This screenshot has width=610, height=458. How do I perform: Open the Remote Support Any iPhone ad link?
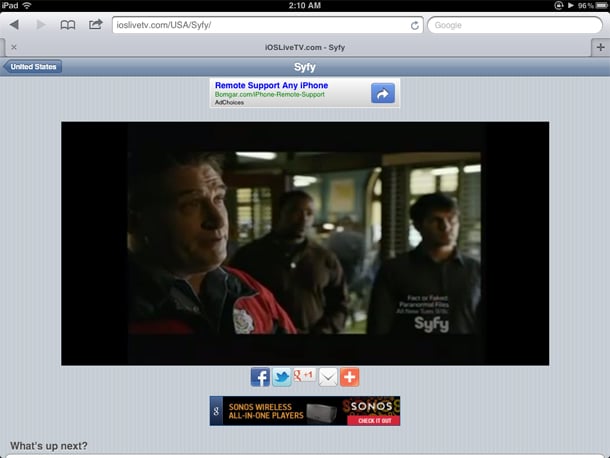[271, 86]
